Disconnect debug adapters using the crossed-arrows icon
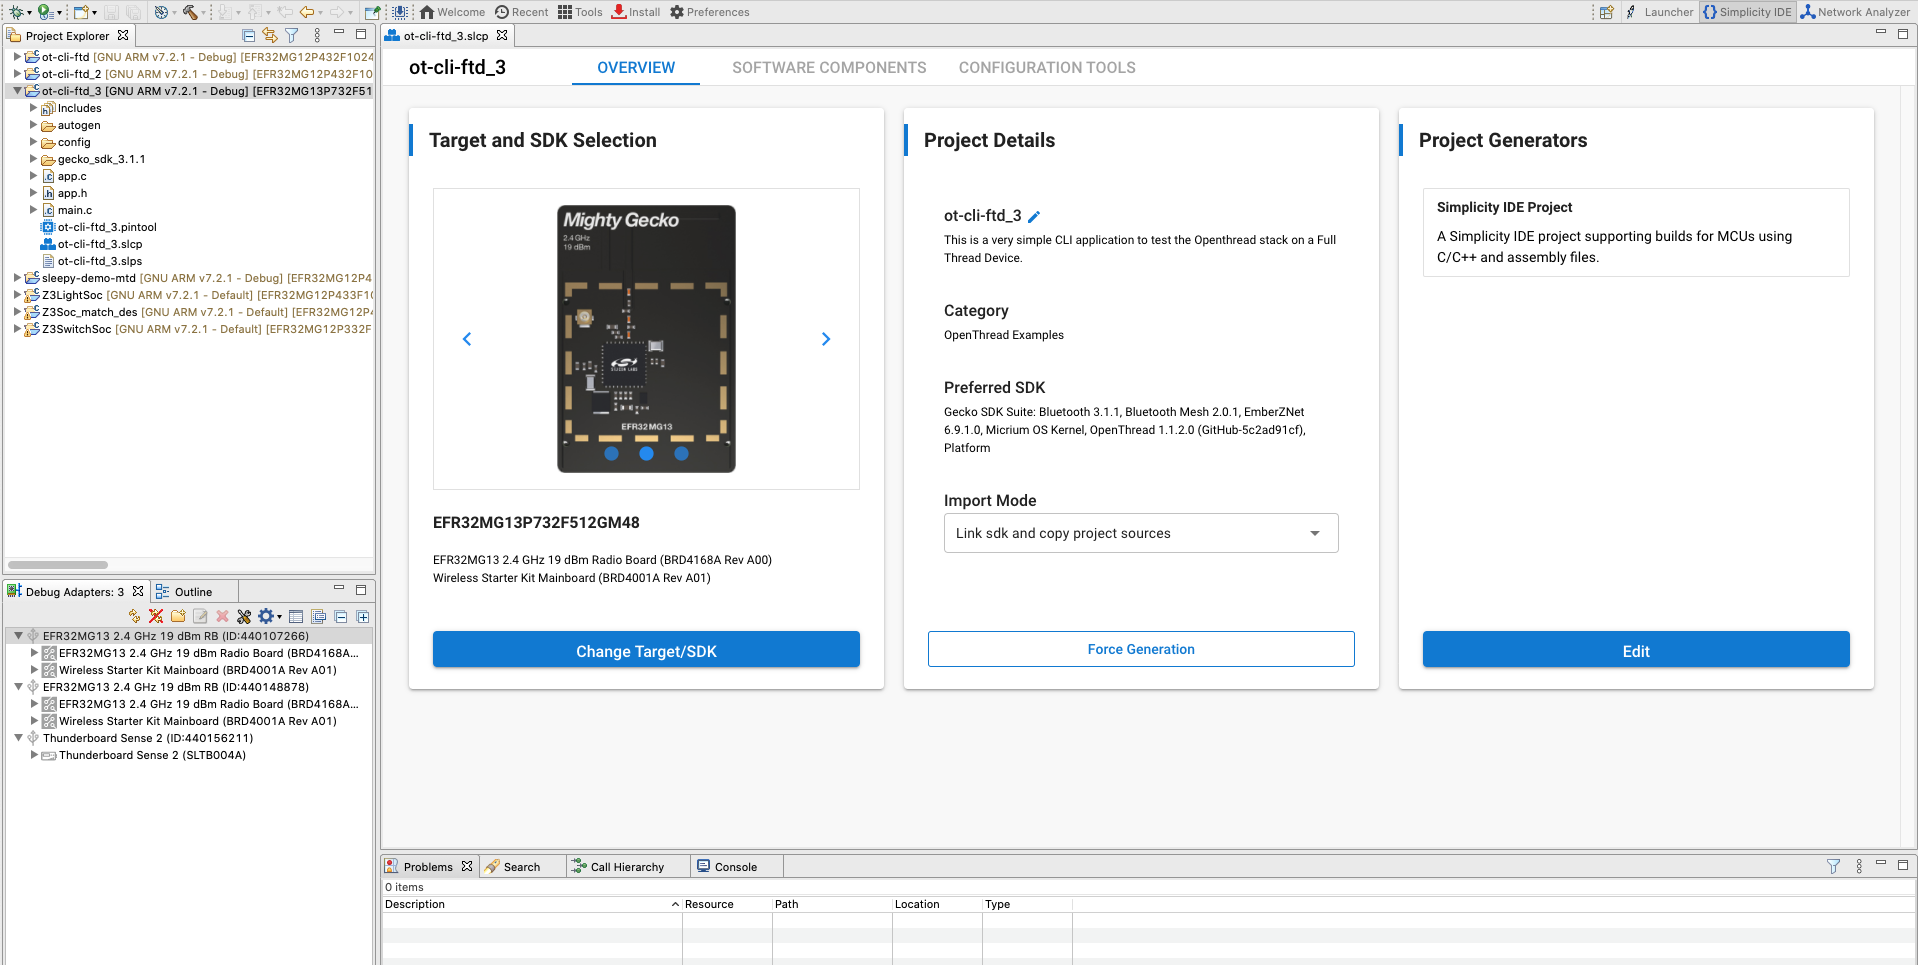This screenshot has height=965, width=1918. (155, 617)
